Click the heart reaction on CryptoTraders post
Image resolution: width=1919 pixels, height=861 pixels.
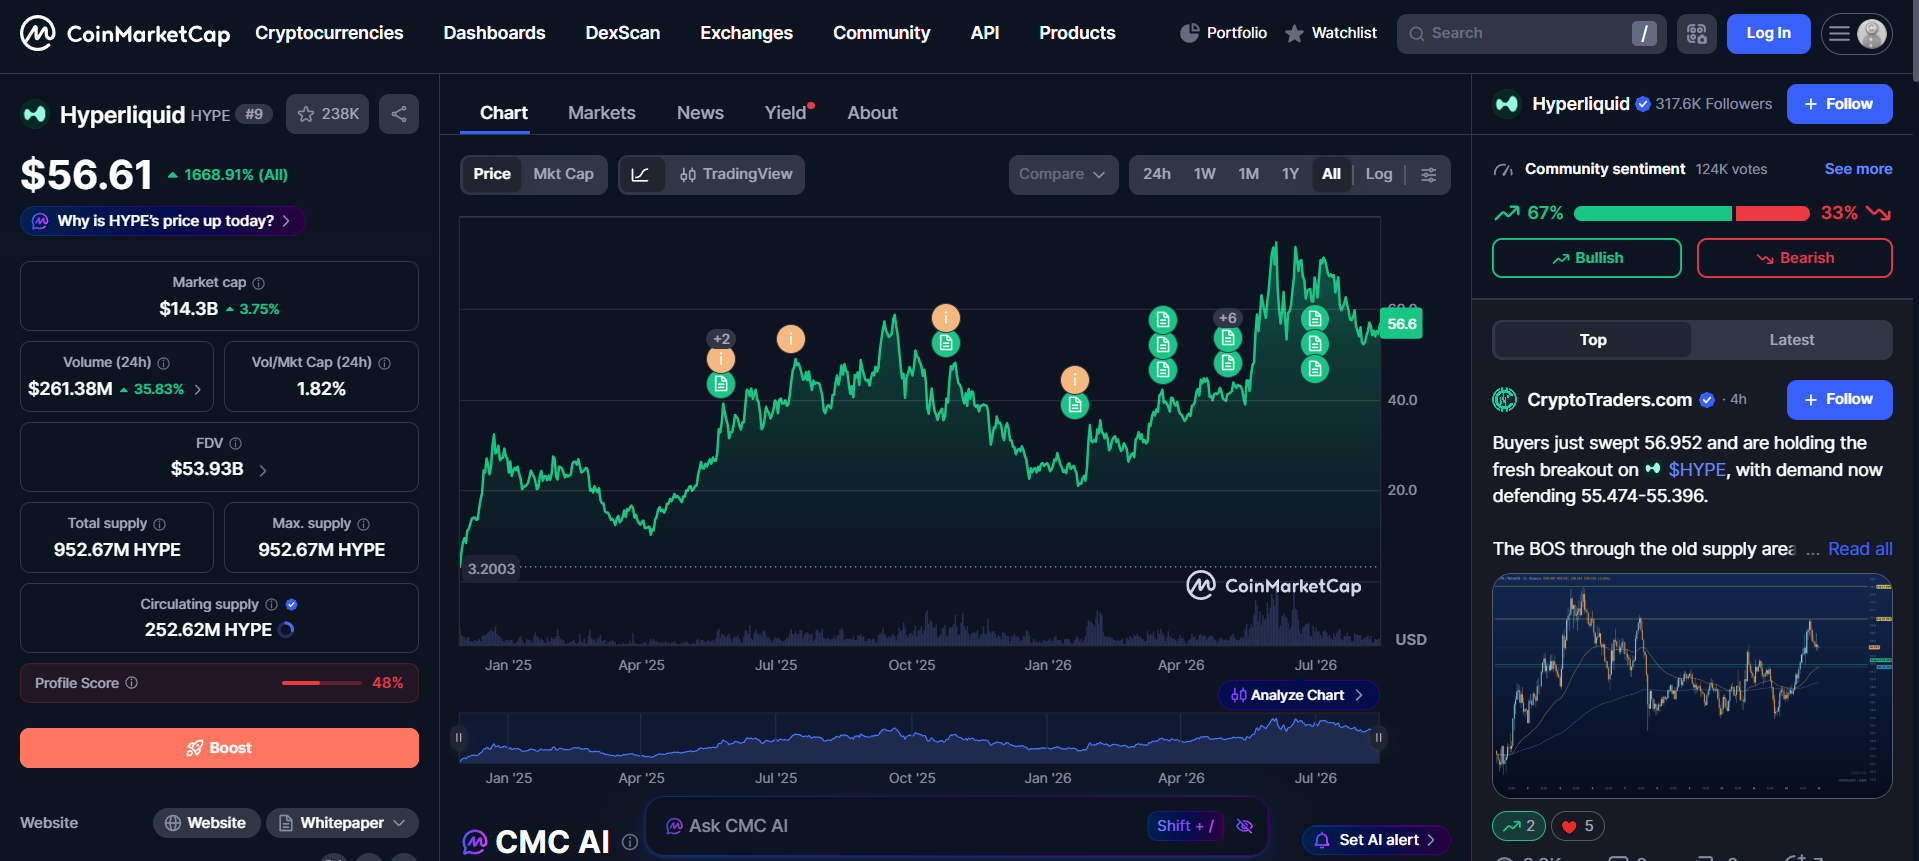click(1577, 826)
